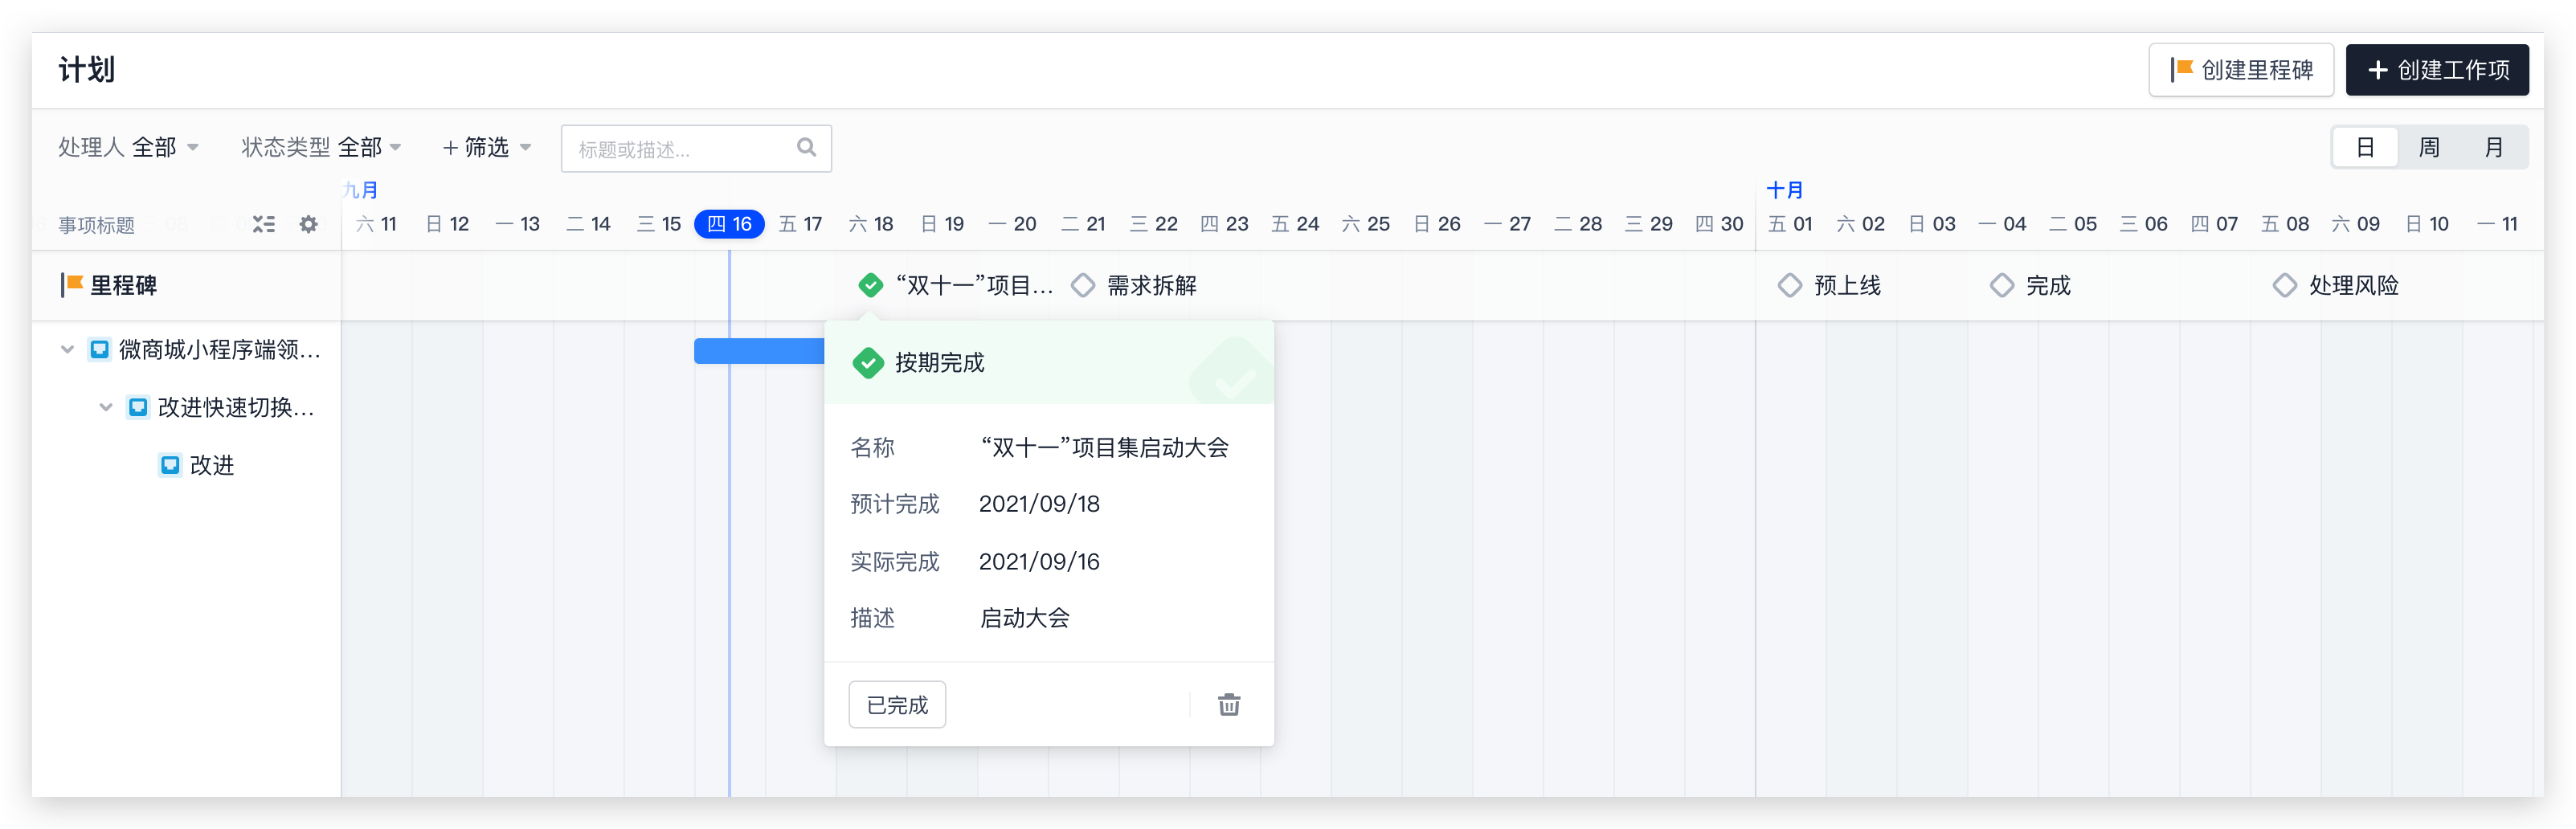Click the 里程碑 flag icon in the row header

[x=71, y=285]
